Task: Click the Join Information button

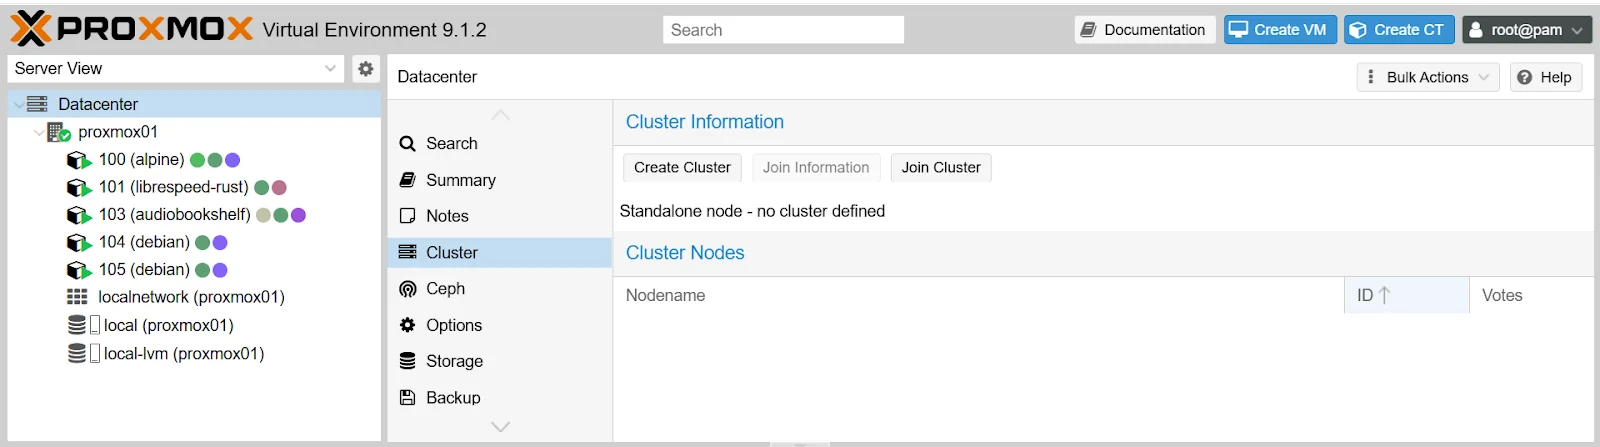Action: (x=816, y=167)
